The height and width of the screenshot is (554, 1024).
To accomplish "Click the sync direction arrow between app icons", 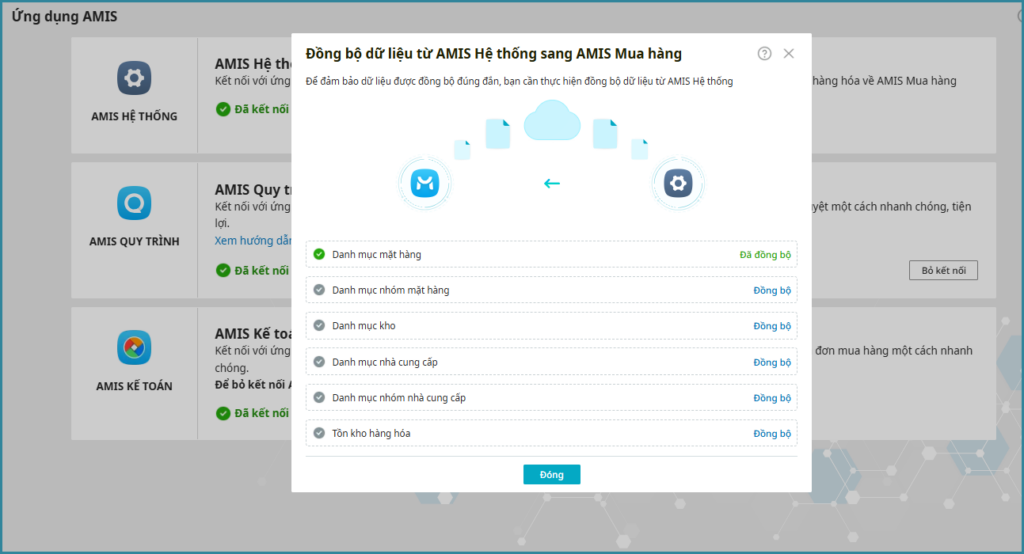I will click(552, 184).
